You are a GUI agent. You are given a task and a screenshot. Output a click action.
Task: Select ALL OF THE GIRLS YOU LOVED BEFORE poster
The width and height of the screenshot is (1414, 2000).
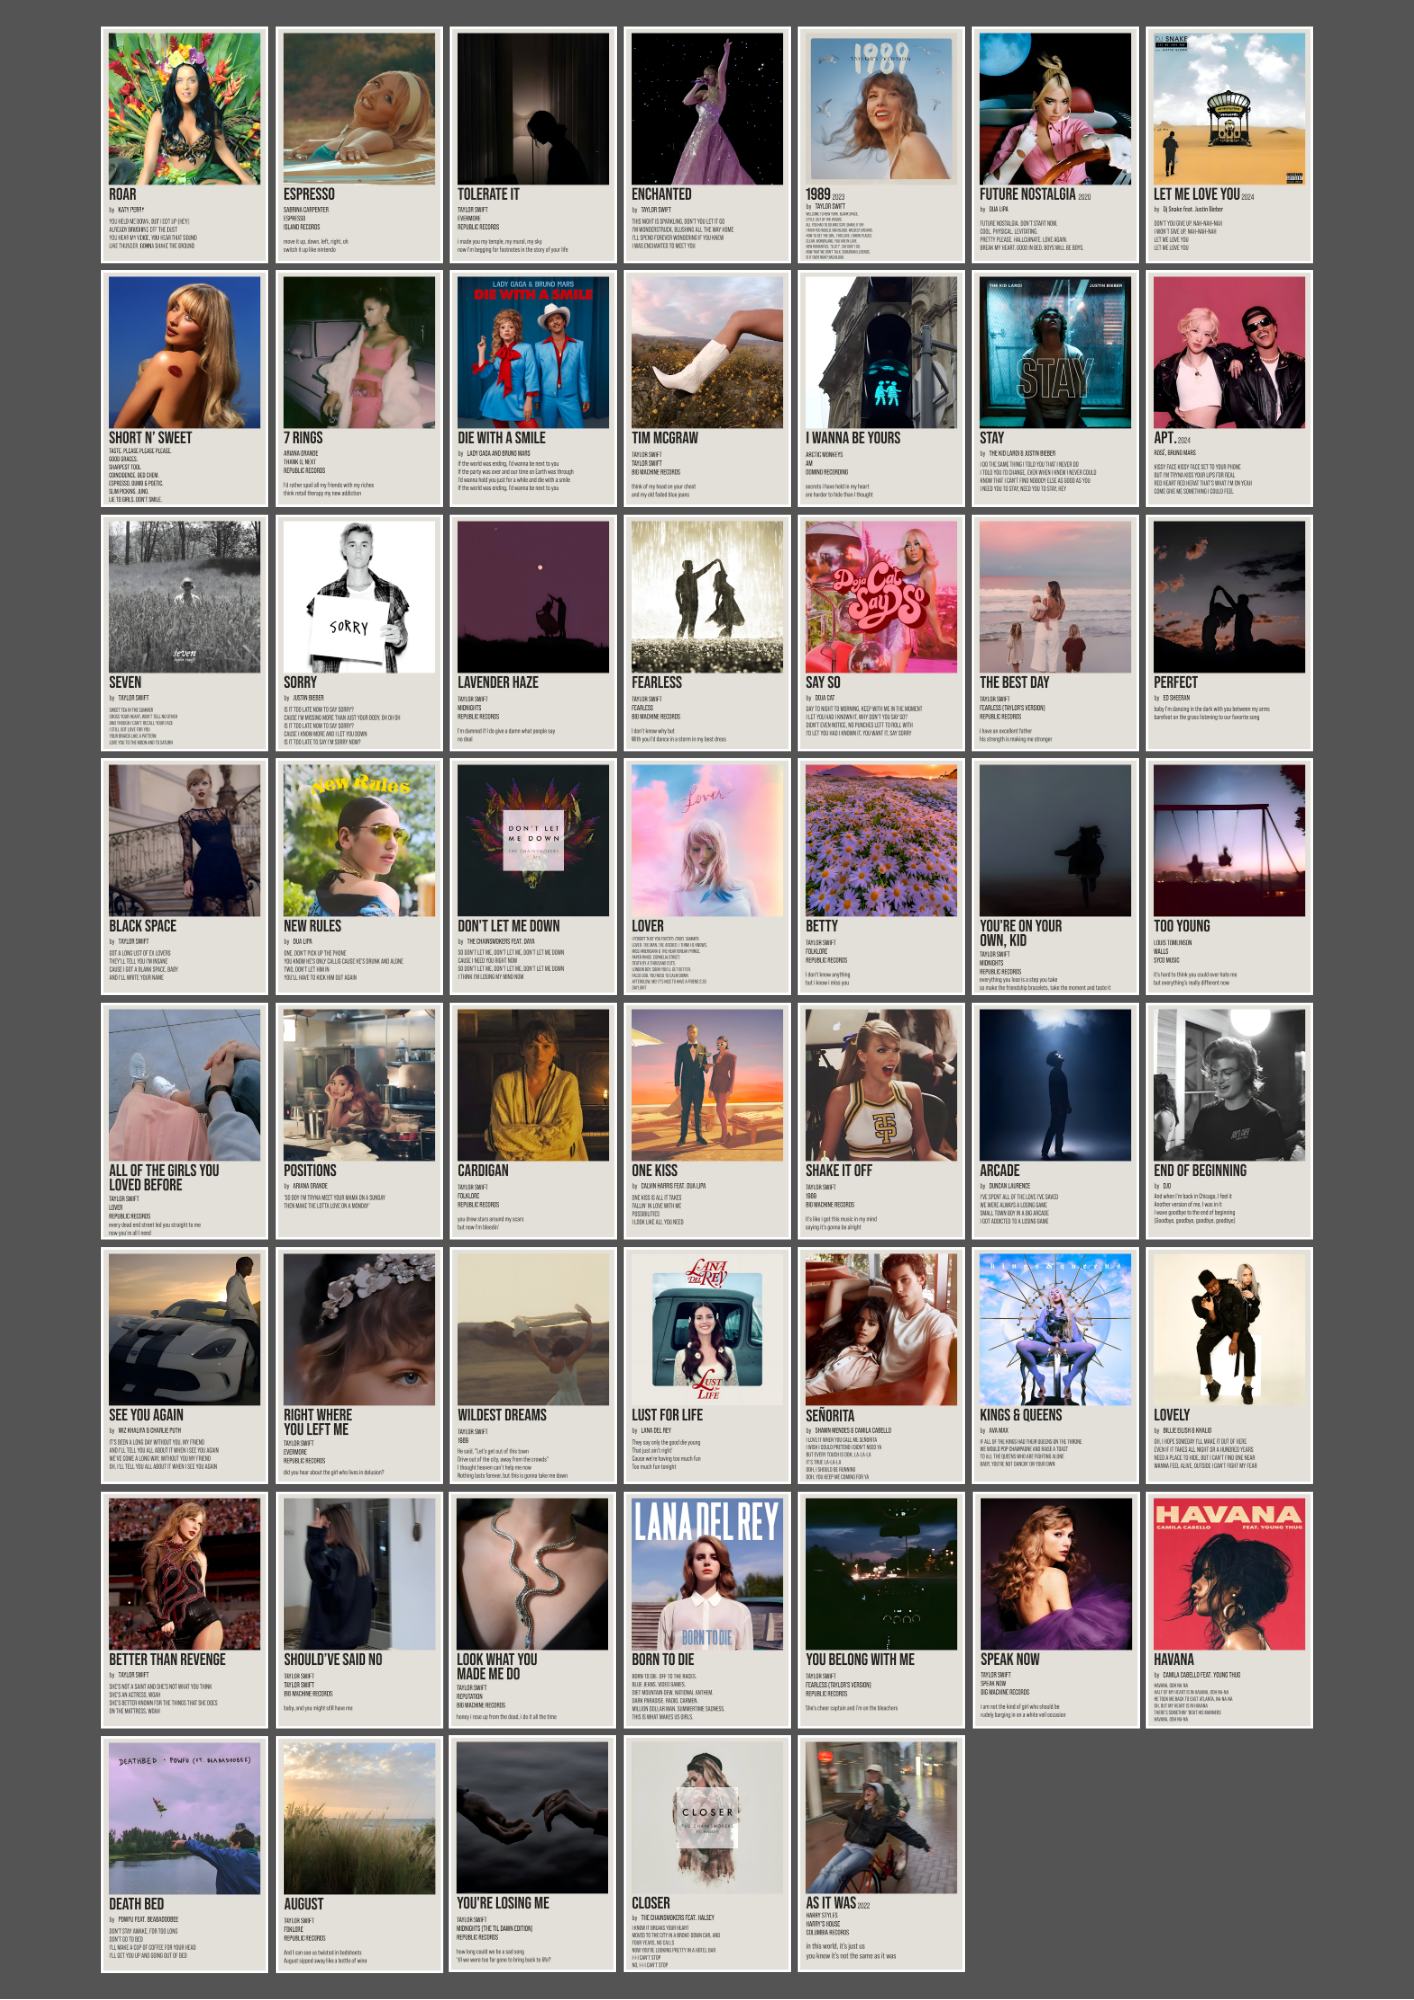(x=184, y=1122)
